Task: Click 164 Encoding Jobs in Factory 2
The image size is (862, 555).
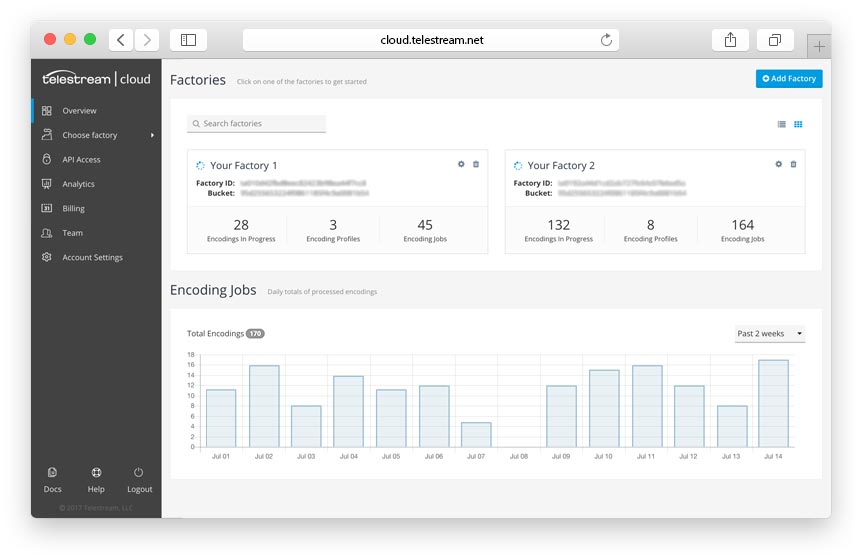Action: click(x=743, y=230)
